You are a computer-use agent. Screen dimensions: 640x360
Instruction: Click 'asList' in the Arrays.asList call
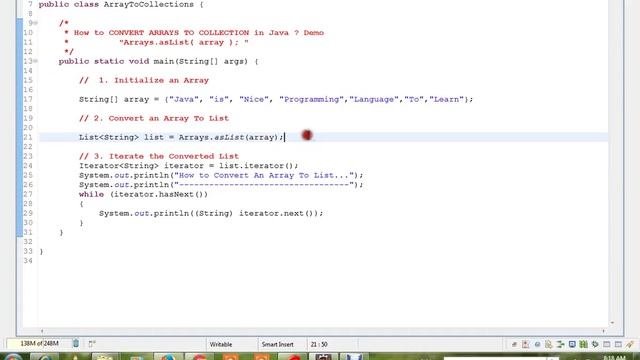coord(229,138)
